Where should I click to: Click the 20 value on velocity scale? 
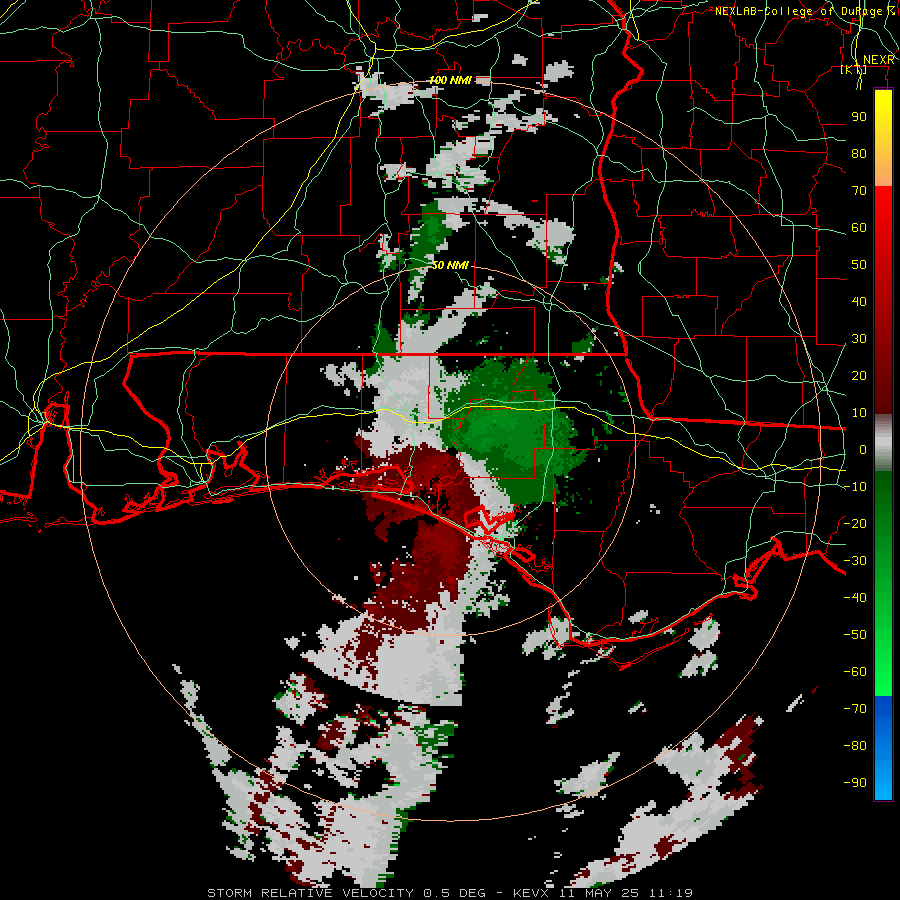(859, 375)
